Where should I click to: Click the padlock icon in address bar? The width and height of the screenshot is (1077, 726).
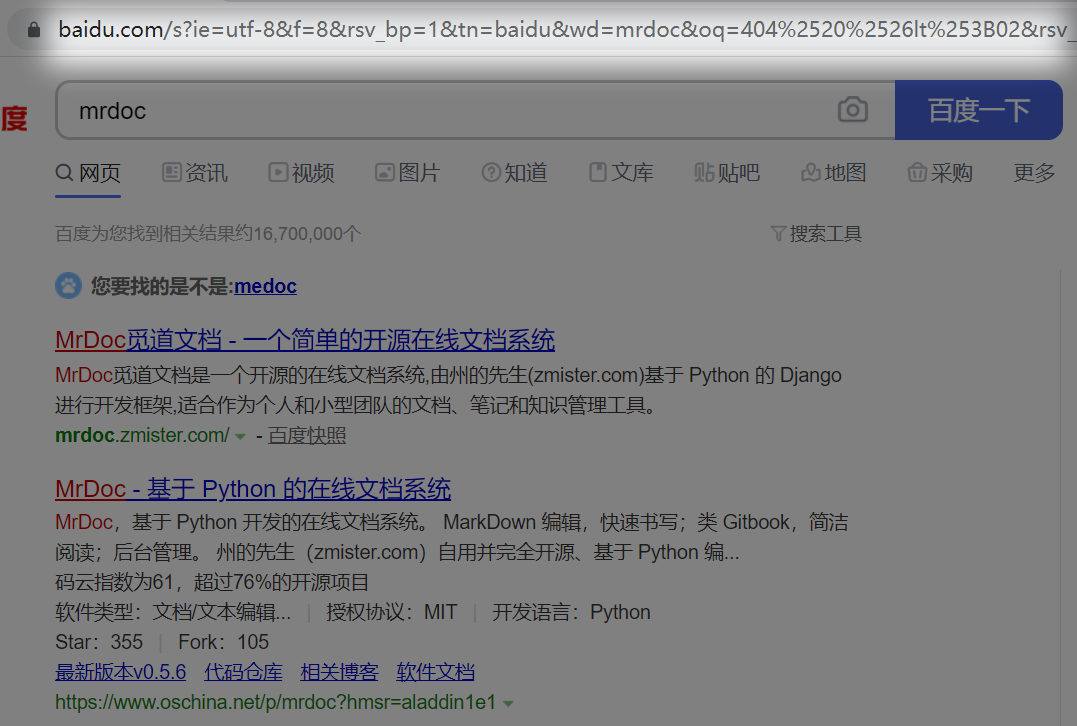[x=34, y=30]
